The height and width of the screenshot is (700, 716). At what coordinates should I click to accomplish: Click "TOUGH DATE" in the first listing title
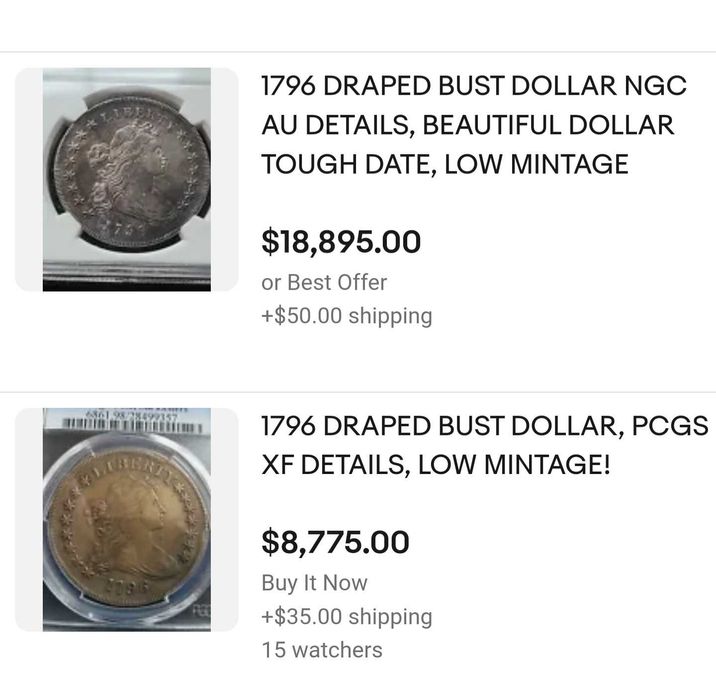[x=346, y=164]
